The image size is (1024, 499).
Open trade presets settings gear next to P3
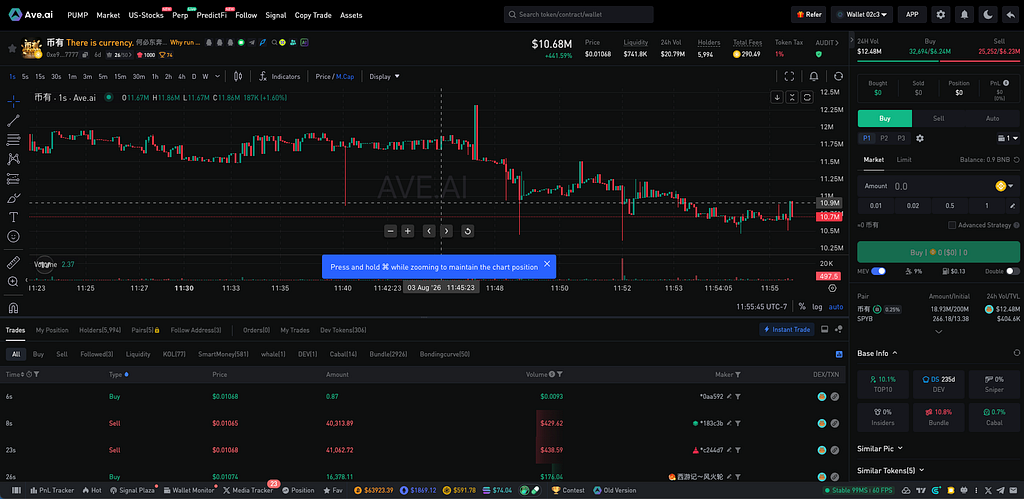point(920,138)
